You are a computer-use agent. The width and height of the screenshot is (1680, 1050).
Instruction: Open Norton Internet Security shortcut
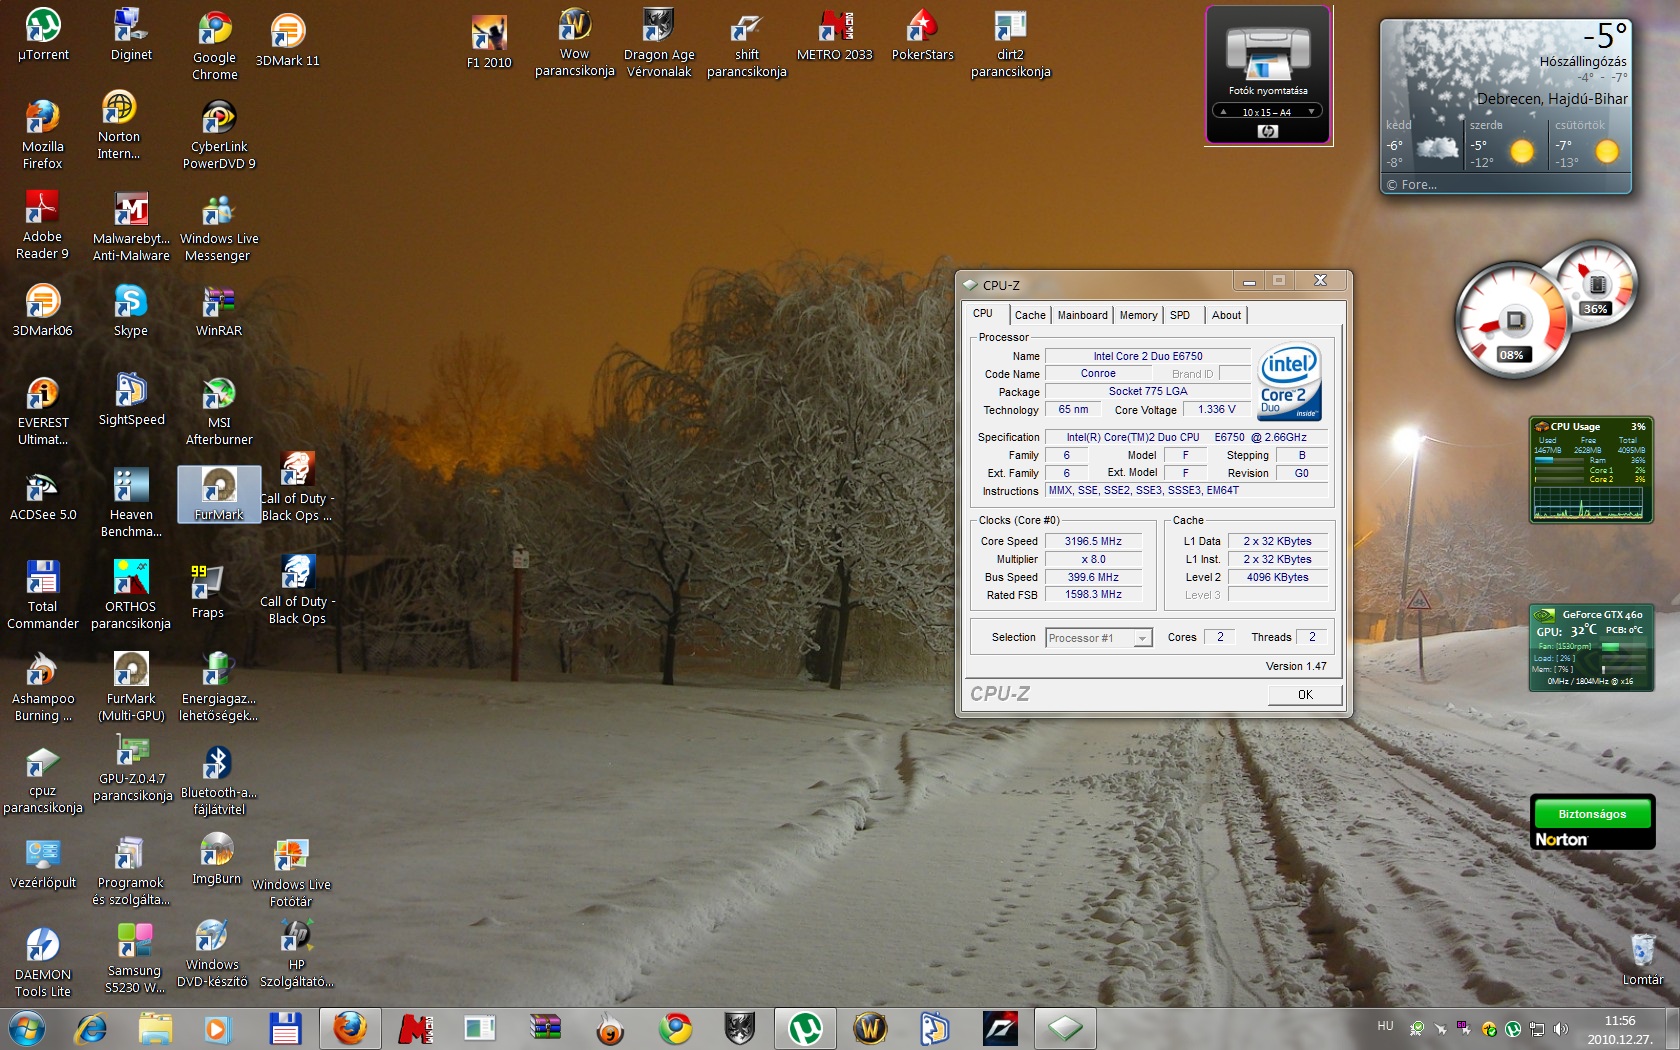click(118, 124)
